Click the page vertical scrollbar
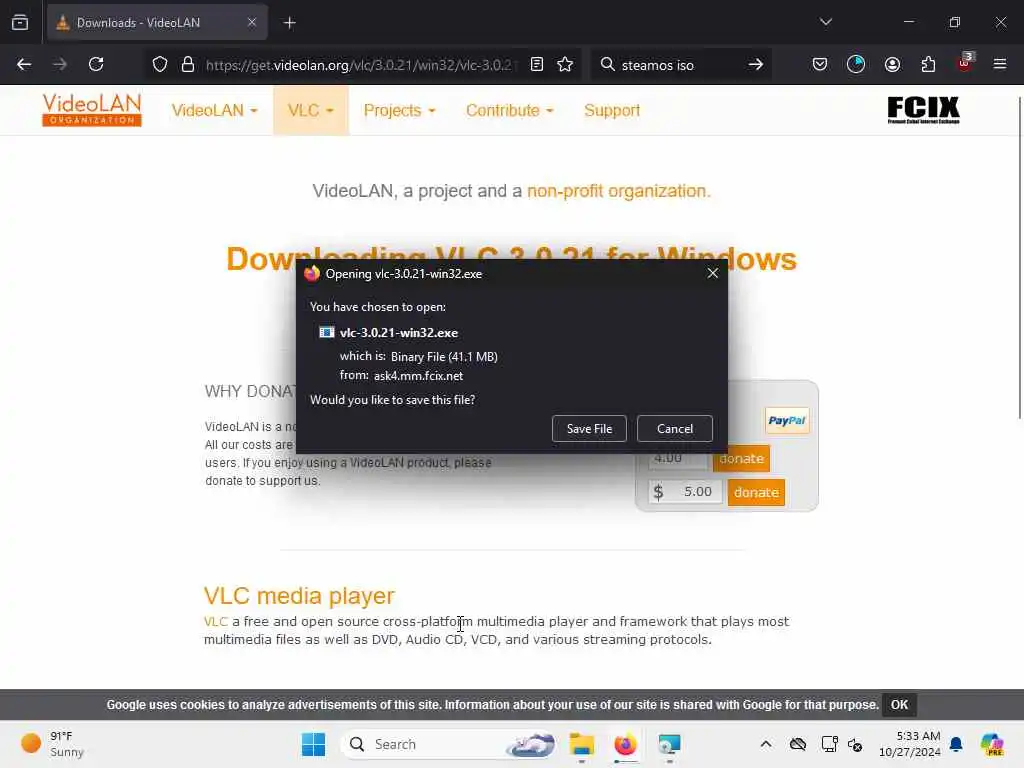This screenshot has height=768, width=1024. point(1019,257)
